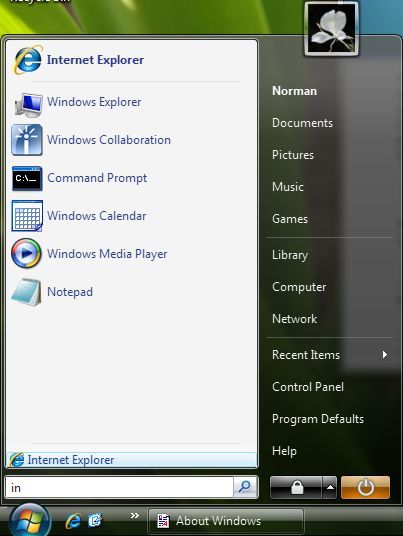Click the user account flower picture
The width and height of the screenshot is (403, 536).
331,28
